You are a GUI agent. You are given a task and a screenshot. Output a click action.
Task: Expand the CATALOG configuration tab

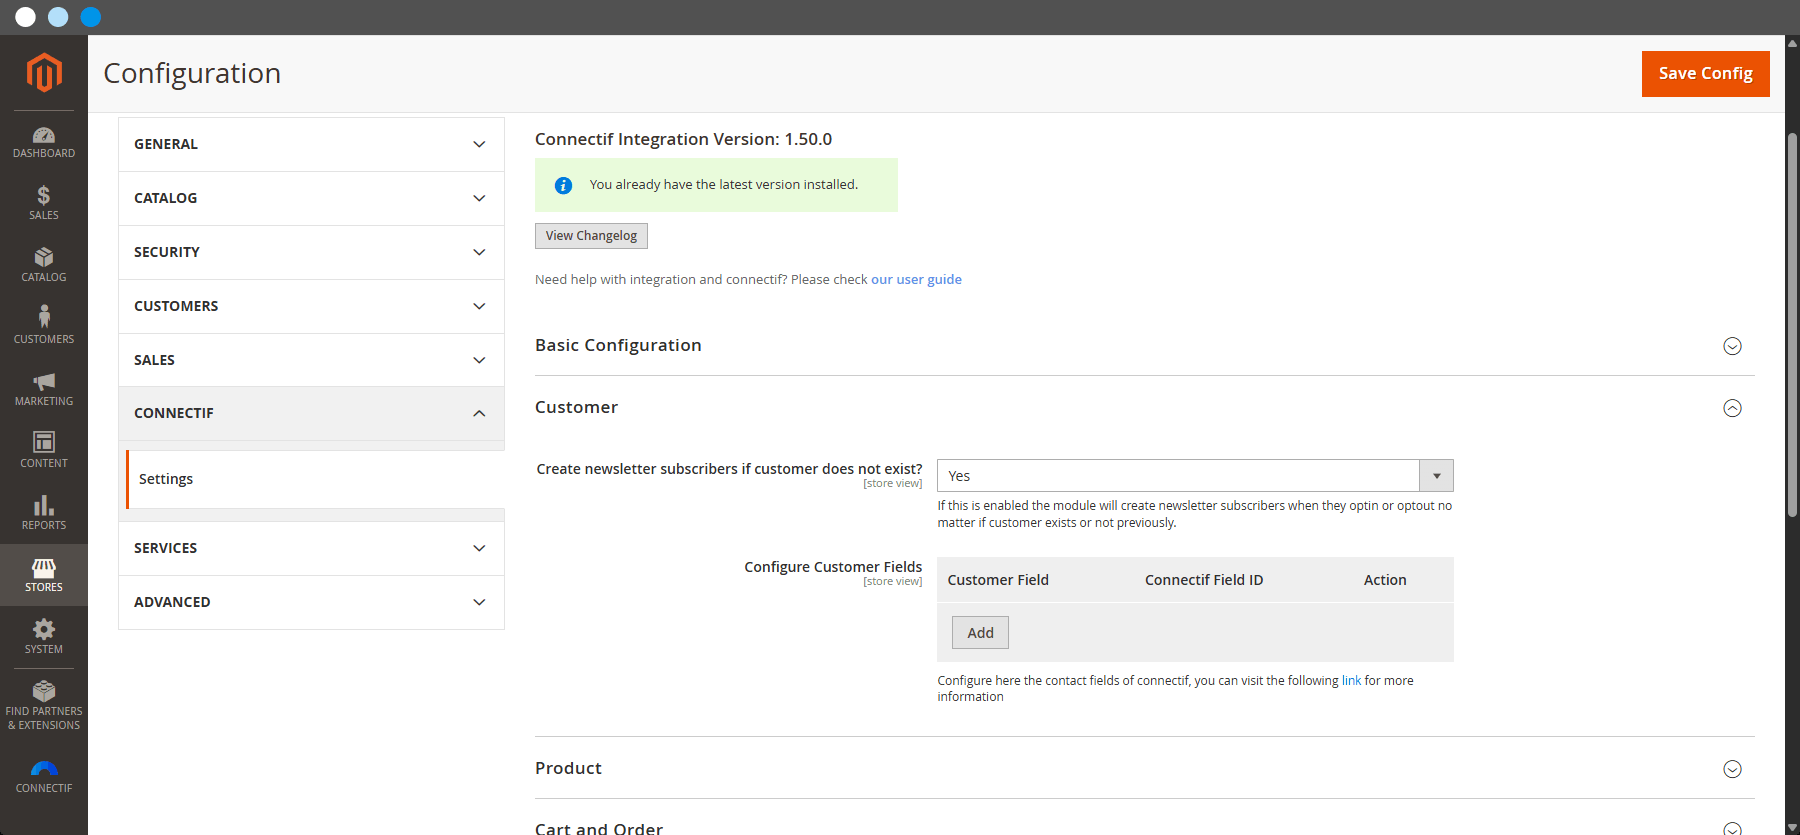pyautogui.click(x=311, y=198)
